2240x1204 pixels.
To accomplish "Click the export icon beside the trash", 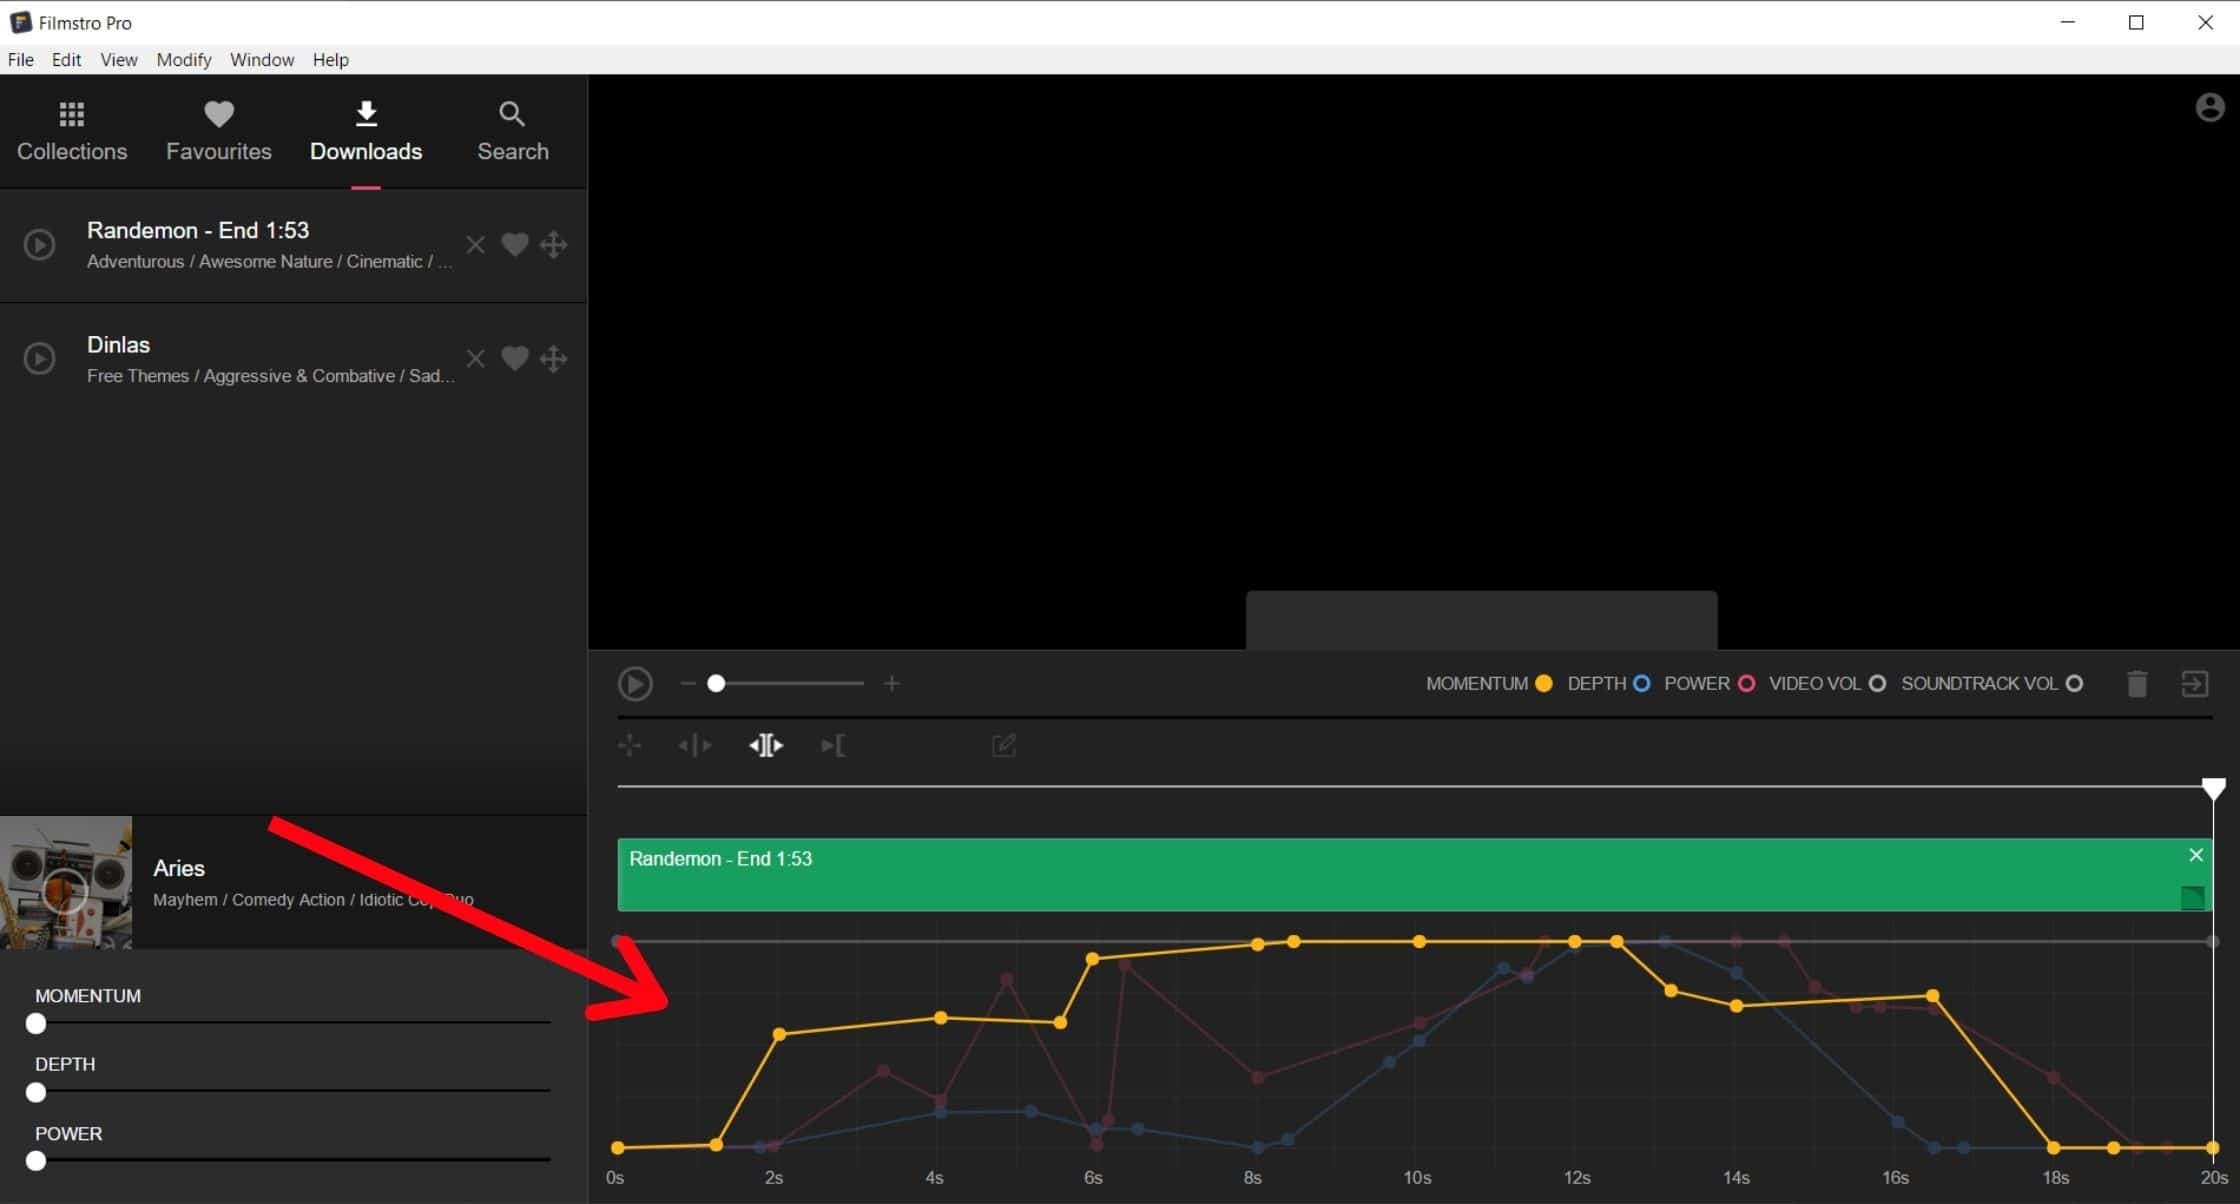I will click(2194, 684).
